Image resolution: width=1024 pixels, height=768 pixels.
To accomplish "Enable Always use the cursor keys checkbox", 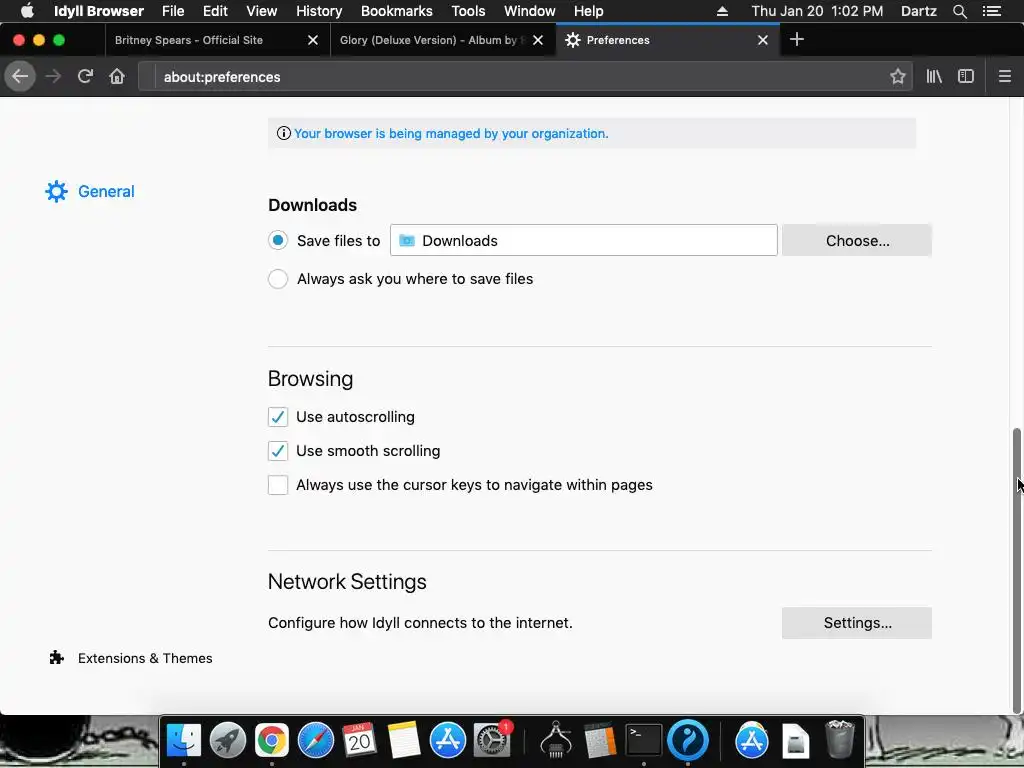I will click(278, 485).
